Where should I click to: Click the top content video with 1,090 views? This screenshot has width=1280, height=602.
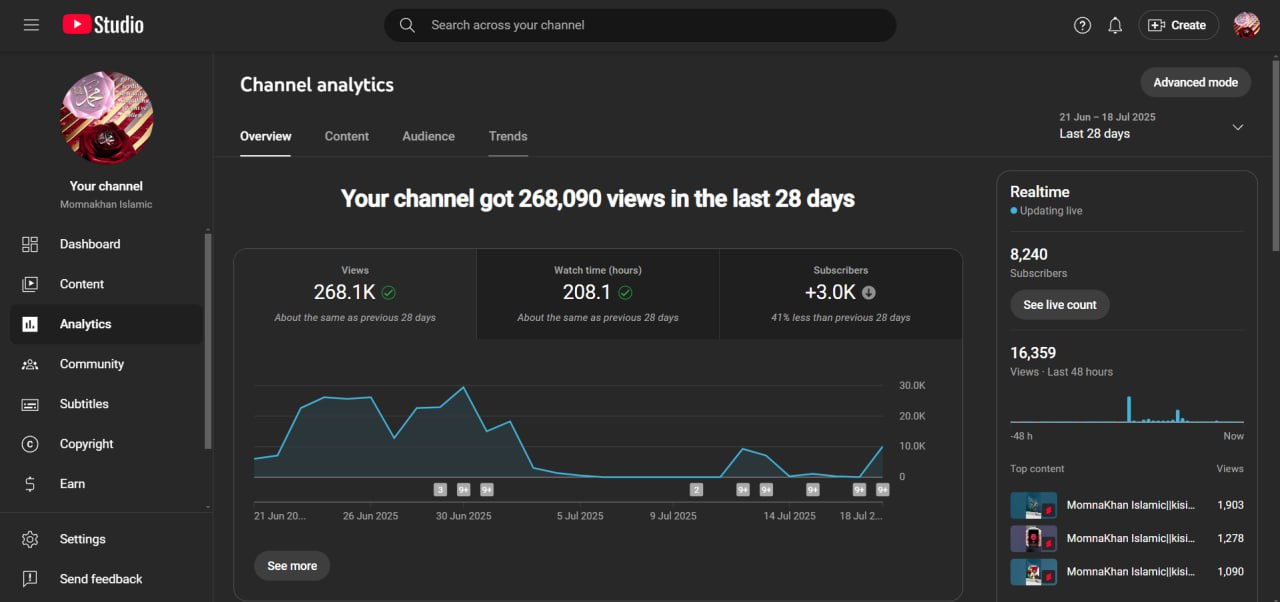coord(1127,572)
